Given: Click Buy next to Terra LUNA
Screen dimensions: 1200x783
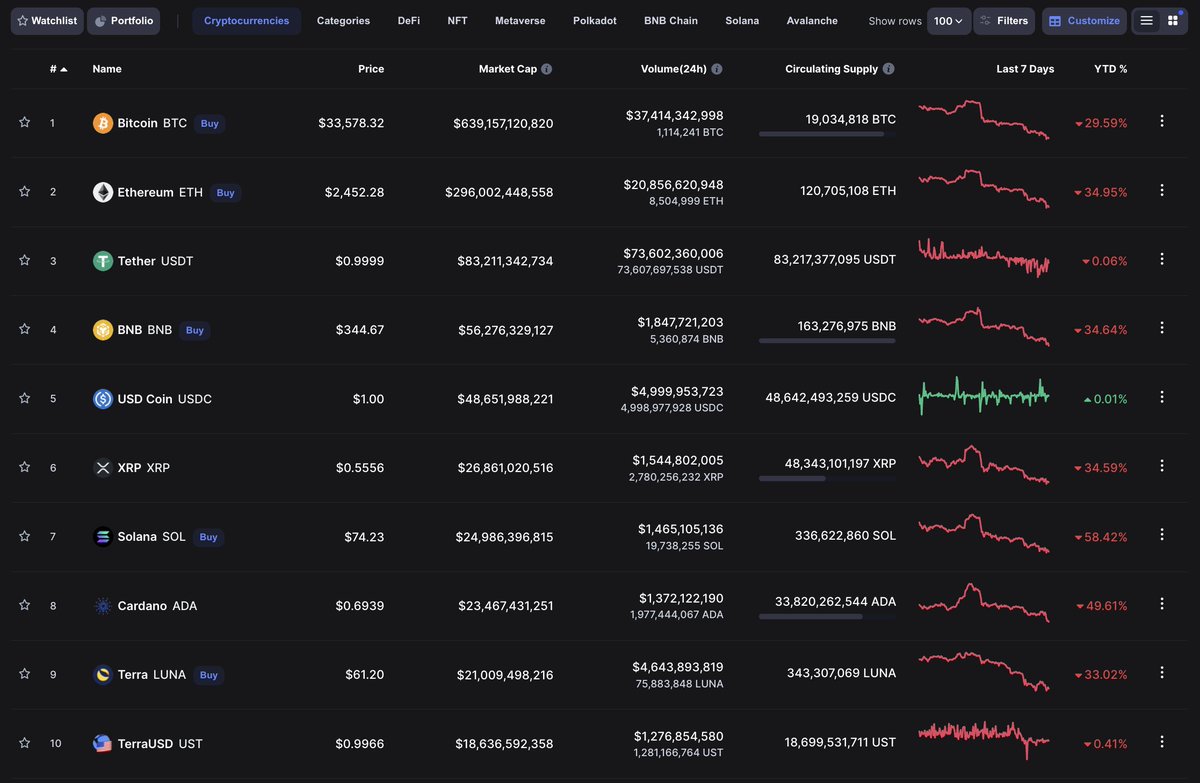Looking at the screenshot, I should [209, 675].
